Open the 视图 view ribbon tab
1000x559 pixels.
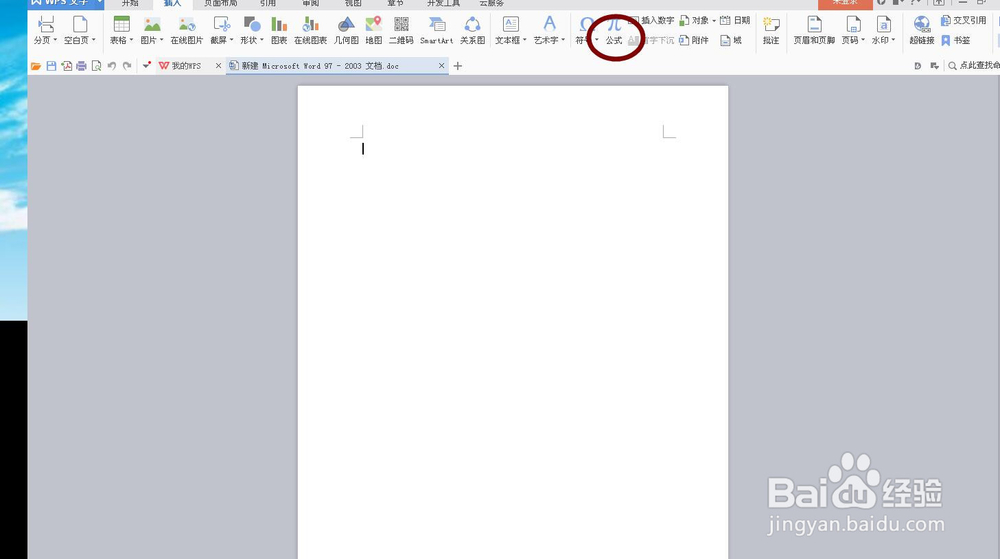click(x=353, y=4)
